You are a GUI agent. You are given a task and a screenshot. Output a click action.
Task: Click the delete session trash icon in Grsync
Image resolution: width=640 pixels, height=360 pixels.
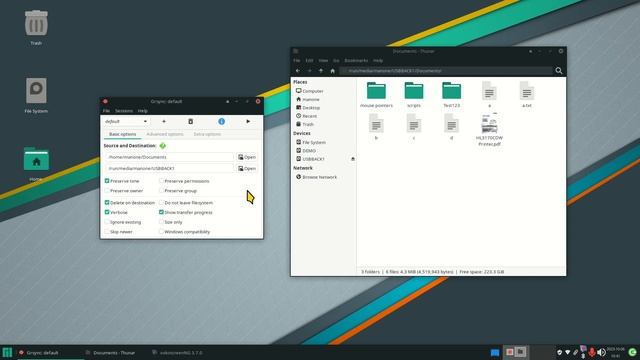(190, 121)
